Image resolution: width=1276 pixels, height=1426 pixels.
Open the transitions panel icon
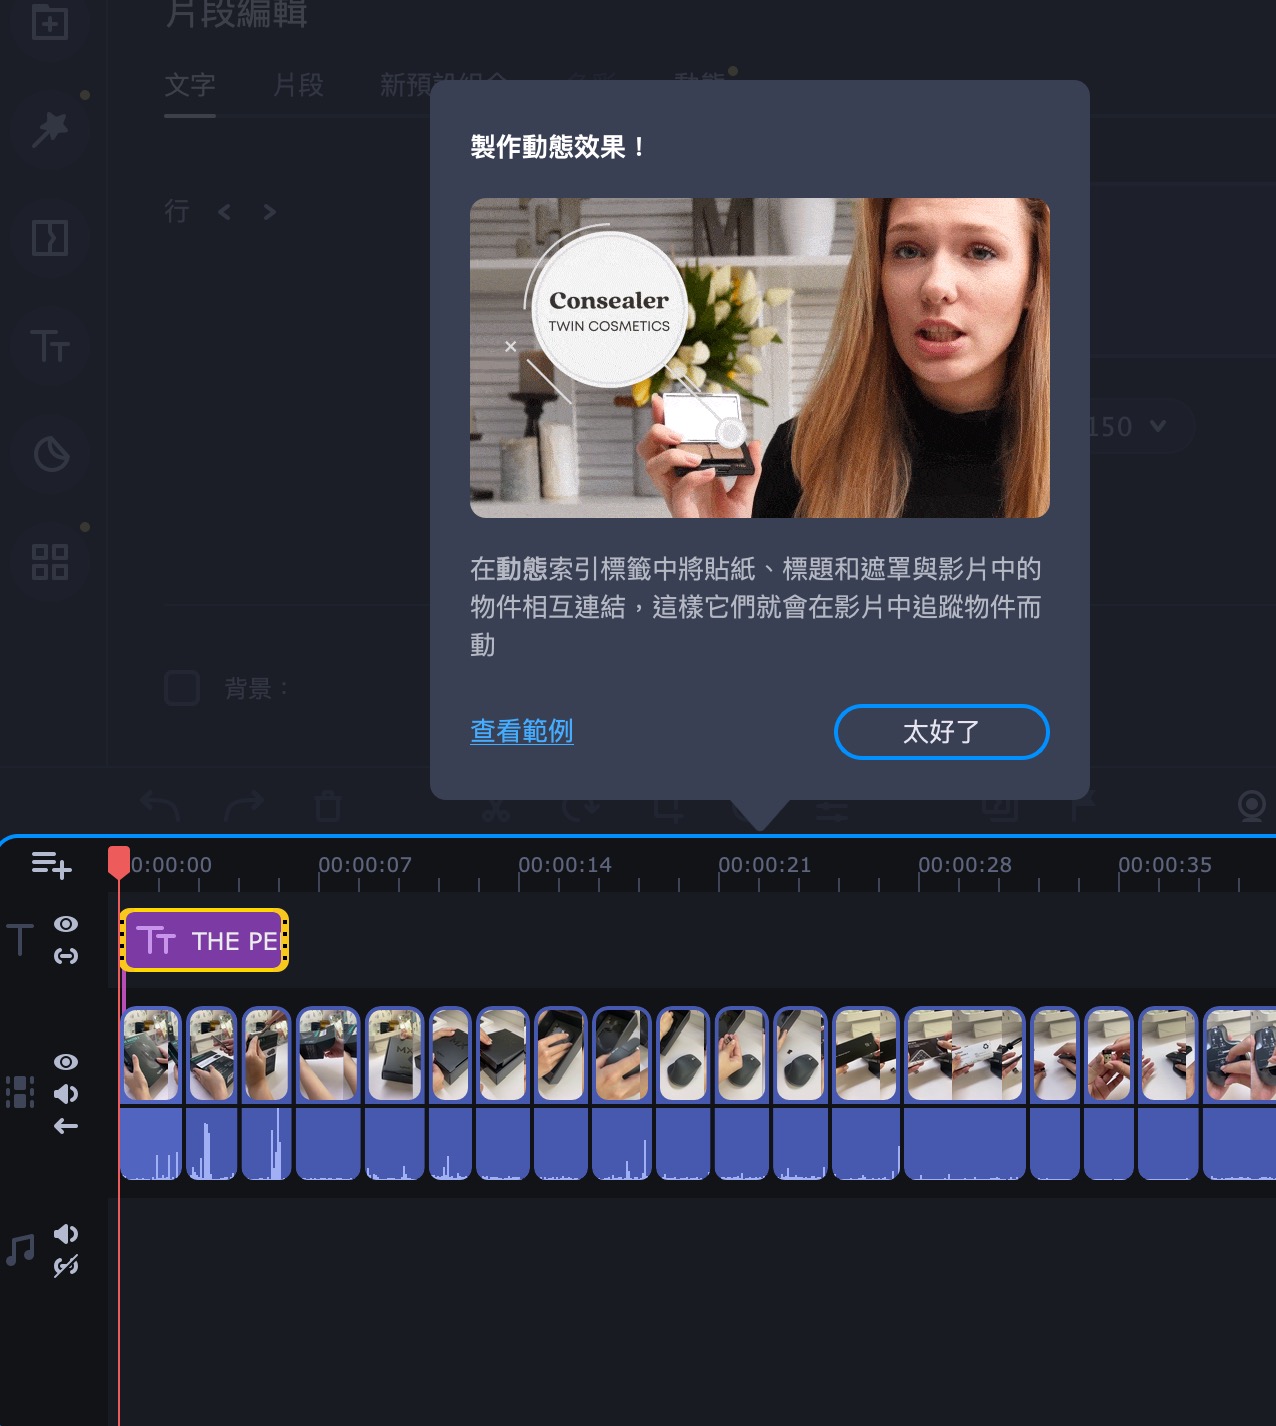coord(50,238)
